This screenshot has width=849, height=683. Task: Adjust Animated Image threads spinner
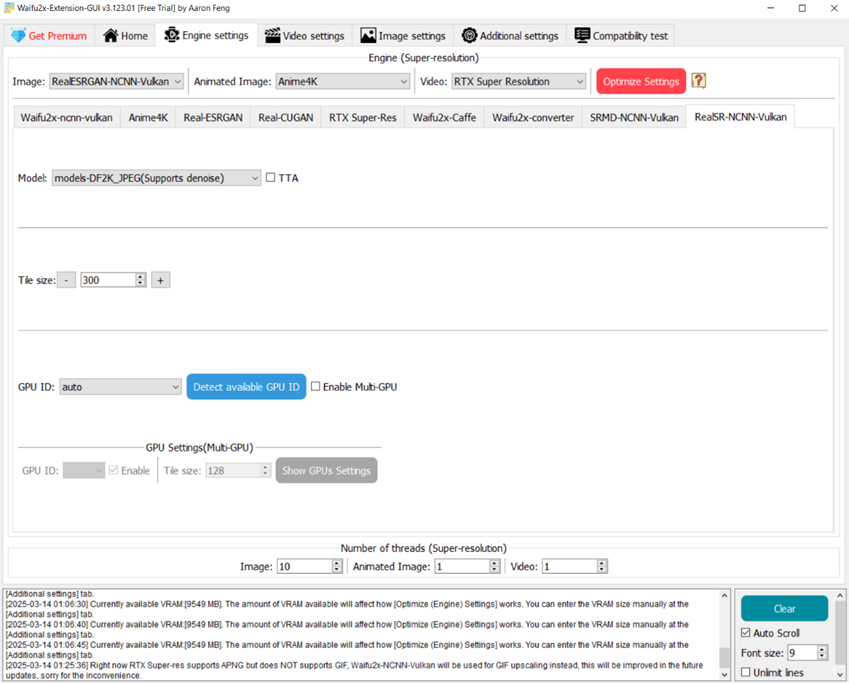494,567
